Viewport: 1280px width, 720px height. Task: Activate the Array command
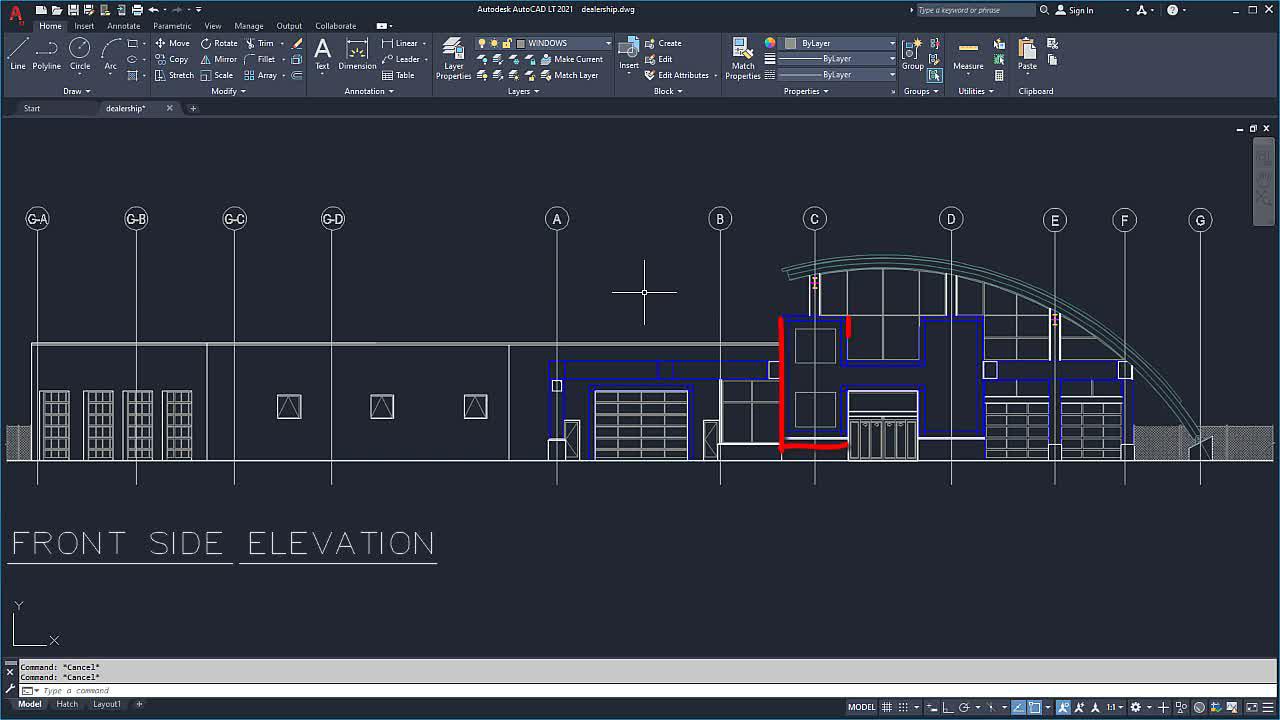[x=261, y=75]
